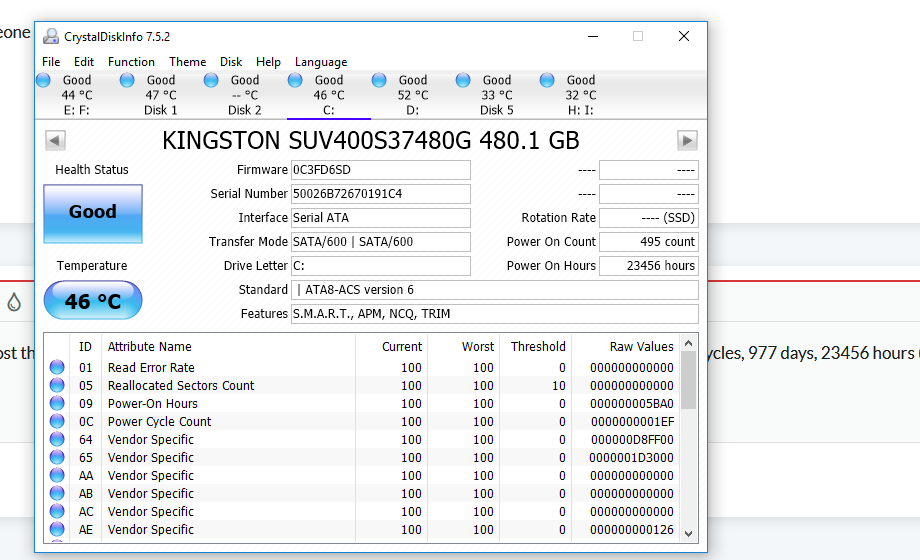Click the Good health status button
This screenshot has width=920, height=560.
pyautogui.click(x=93, y=214)
